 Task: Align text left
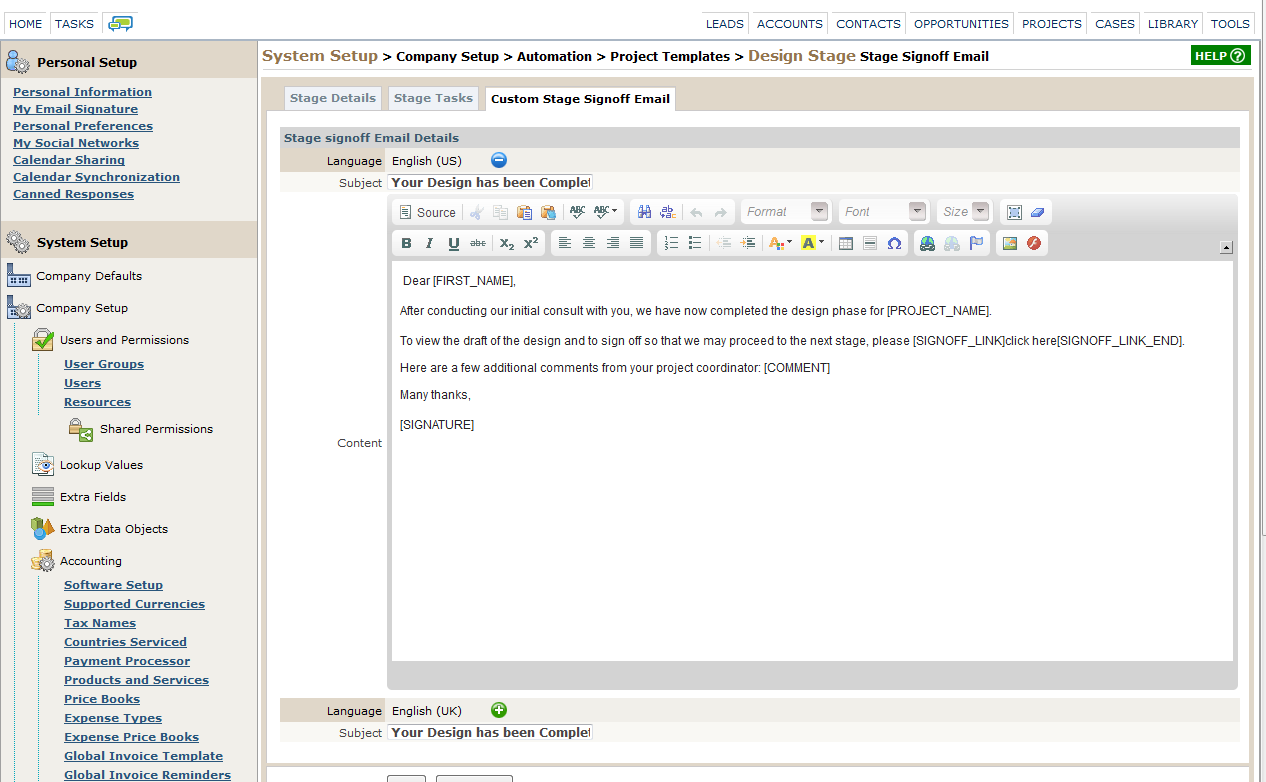click(x=565, y=243)
